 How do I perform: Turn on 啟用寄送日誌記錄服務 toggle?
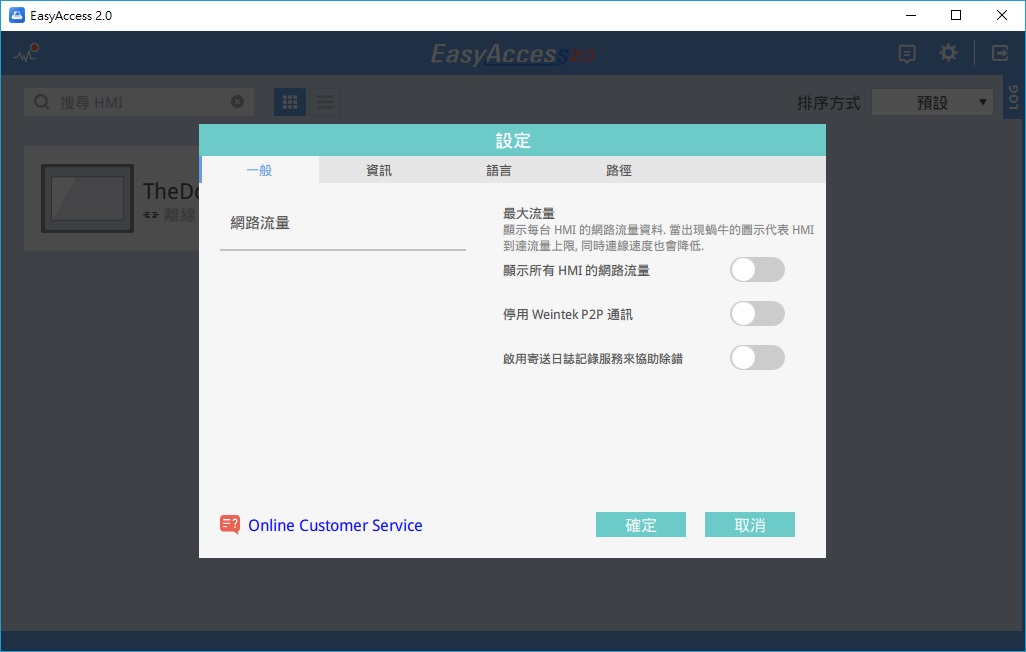[757, 358]
